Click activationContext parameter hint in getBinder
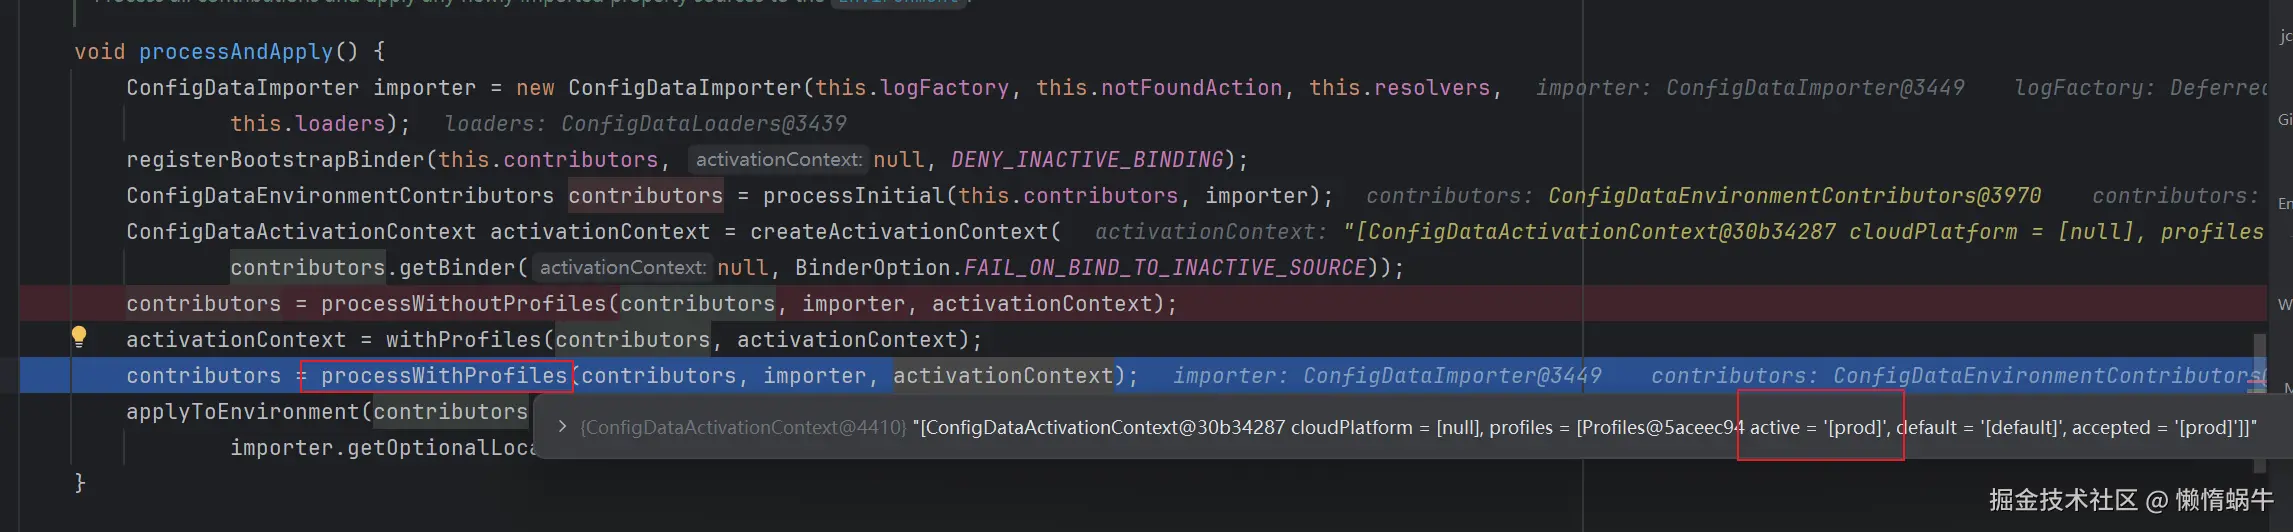 point(623,267)
